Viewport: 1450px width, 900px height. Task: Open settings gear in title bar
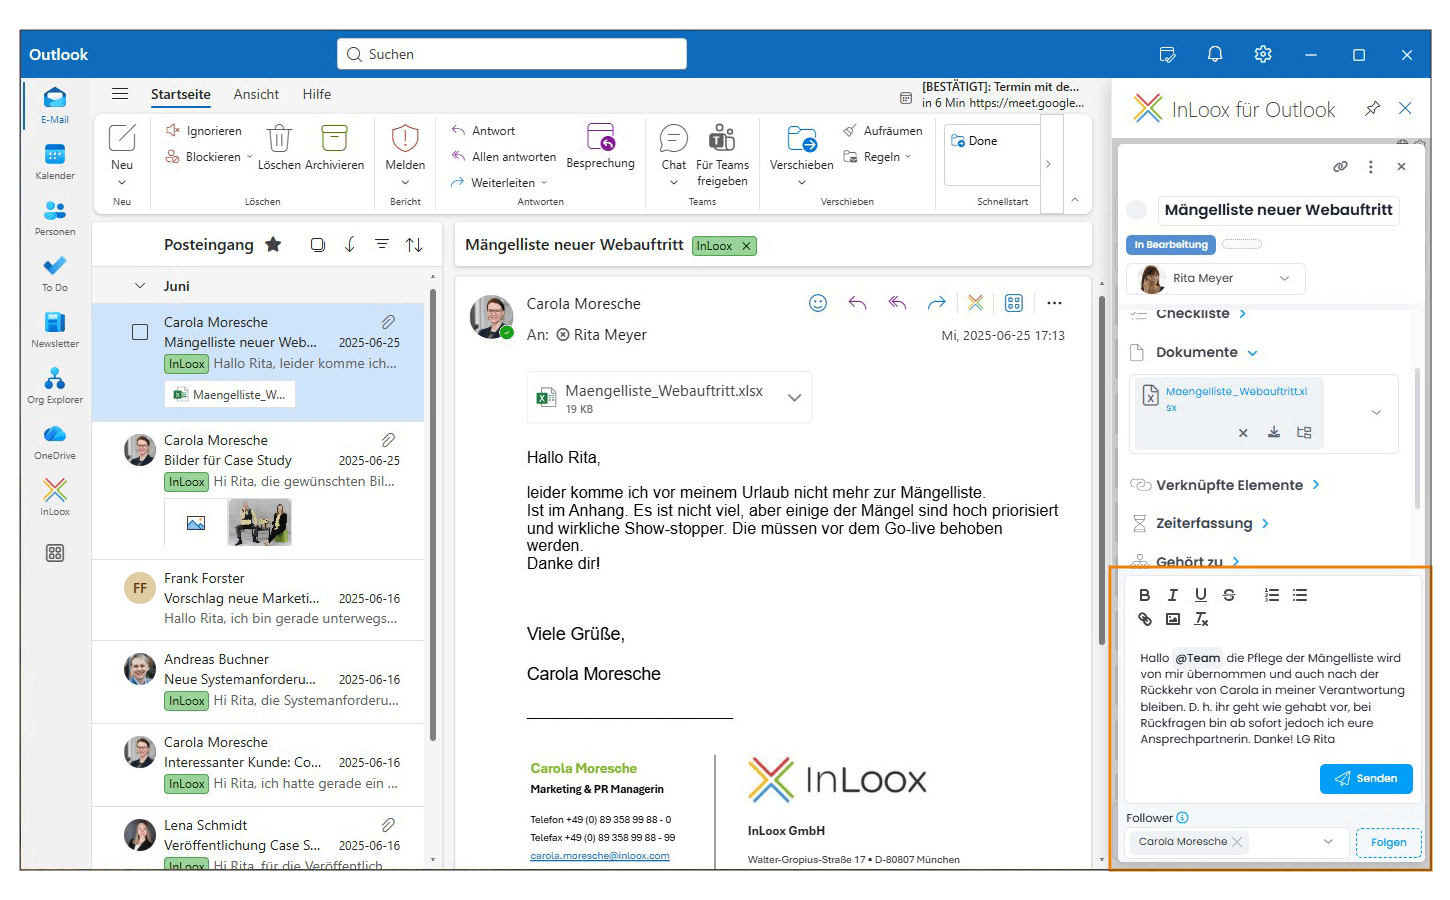(1263, 54)
